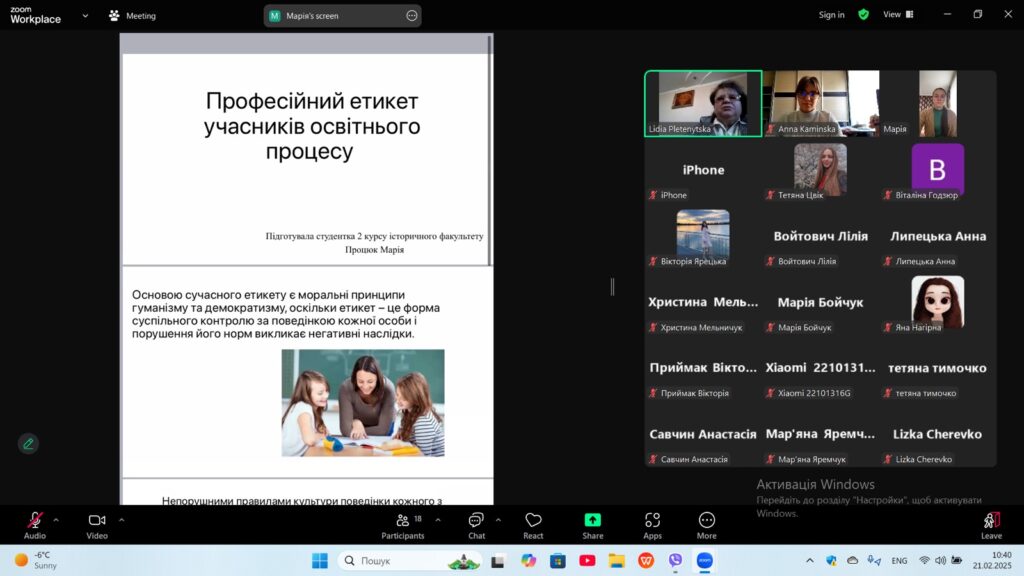Viewport: 1024px width, 576px height.
Task: Expand the Video settings caret
Action: coord(121,519)
